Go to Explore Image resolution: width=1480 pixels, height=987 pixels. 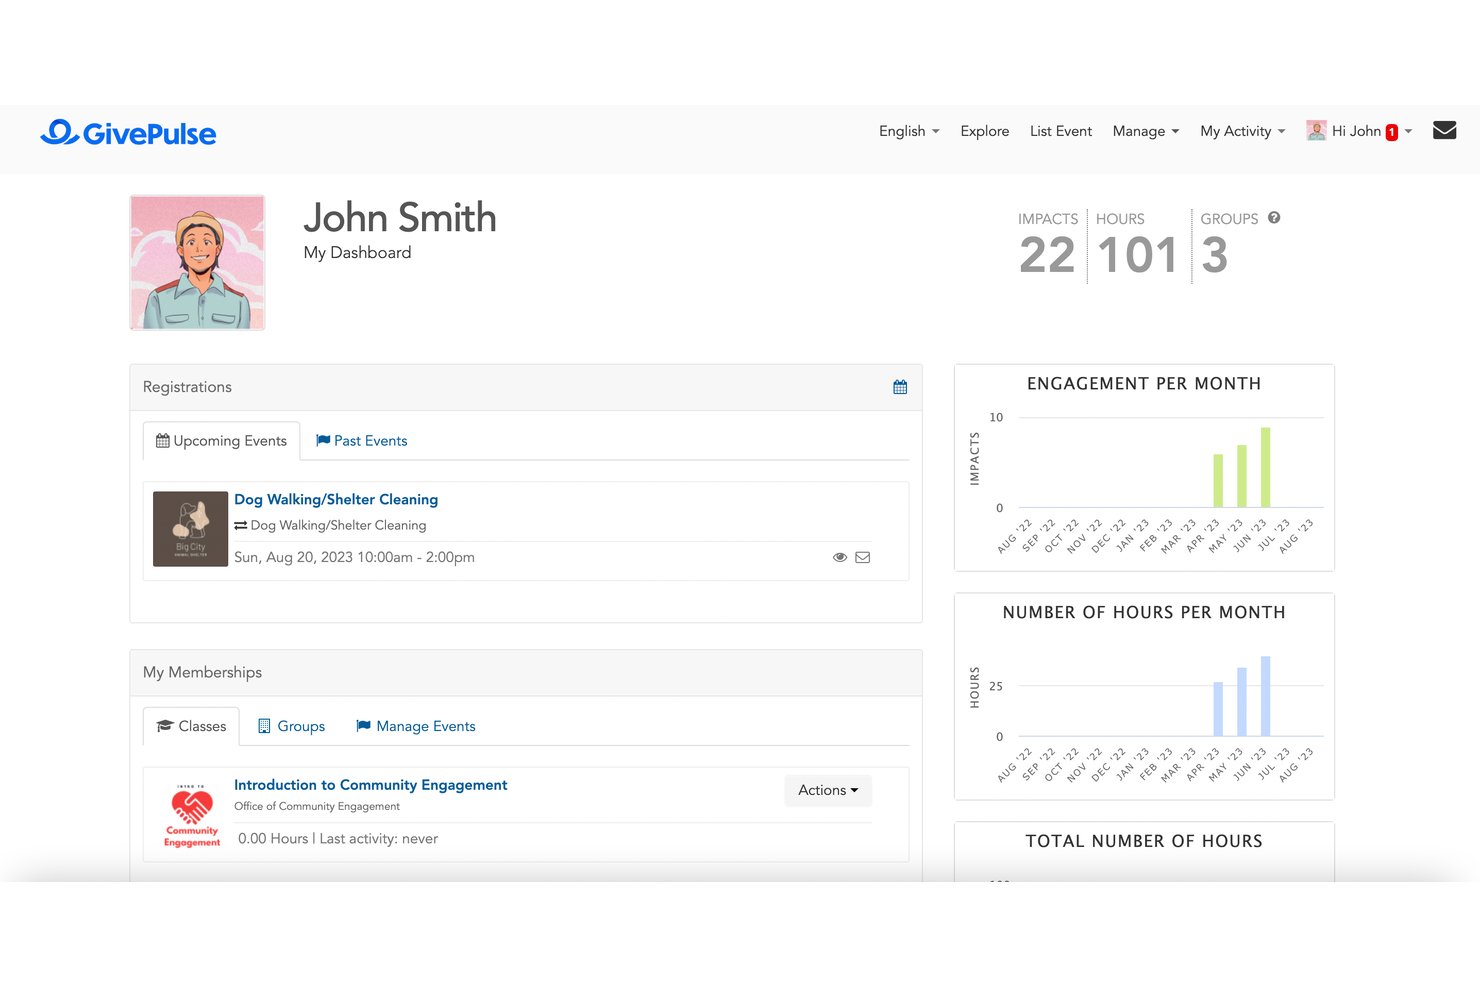pos(985,131)
